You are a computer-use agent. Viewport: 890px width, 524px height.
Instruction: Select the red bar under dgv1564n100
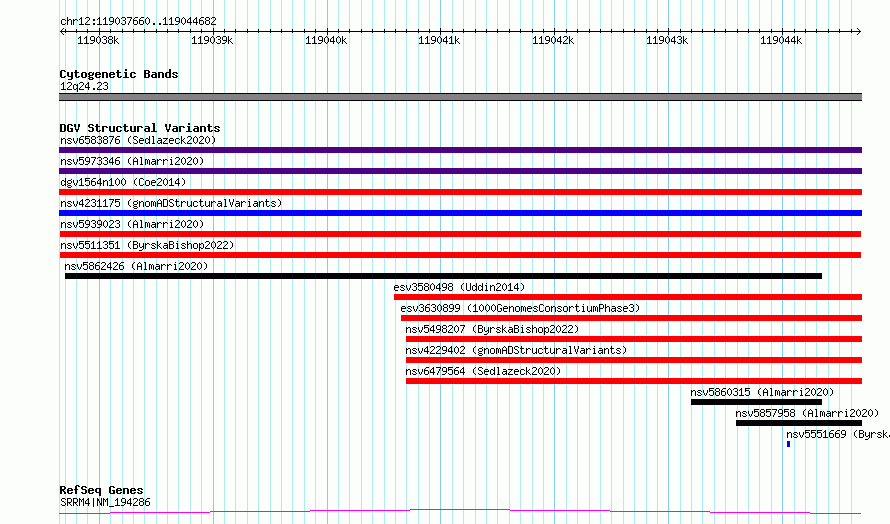click(460, 192)
